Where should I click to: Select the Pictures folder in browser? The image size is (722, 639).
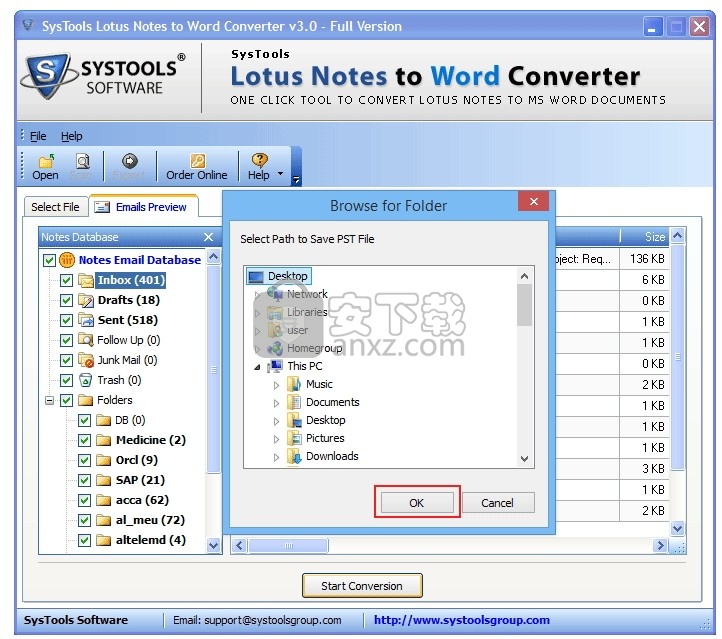325,438
